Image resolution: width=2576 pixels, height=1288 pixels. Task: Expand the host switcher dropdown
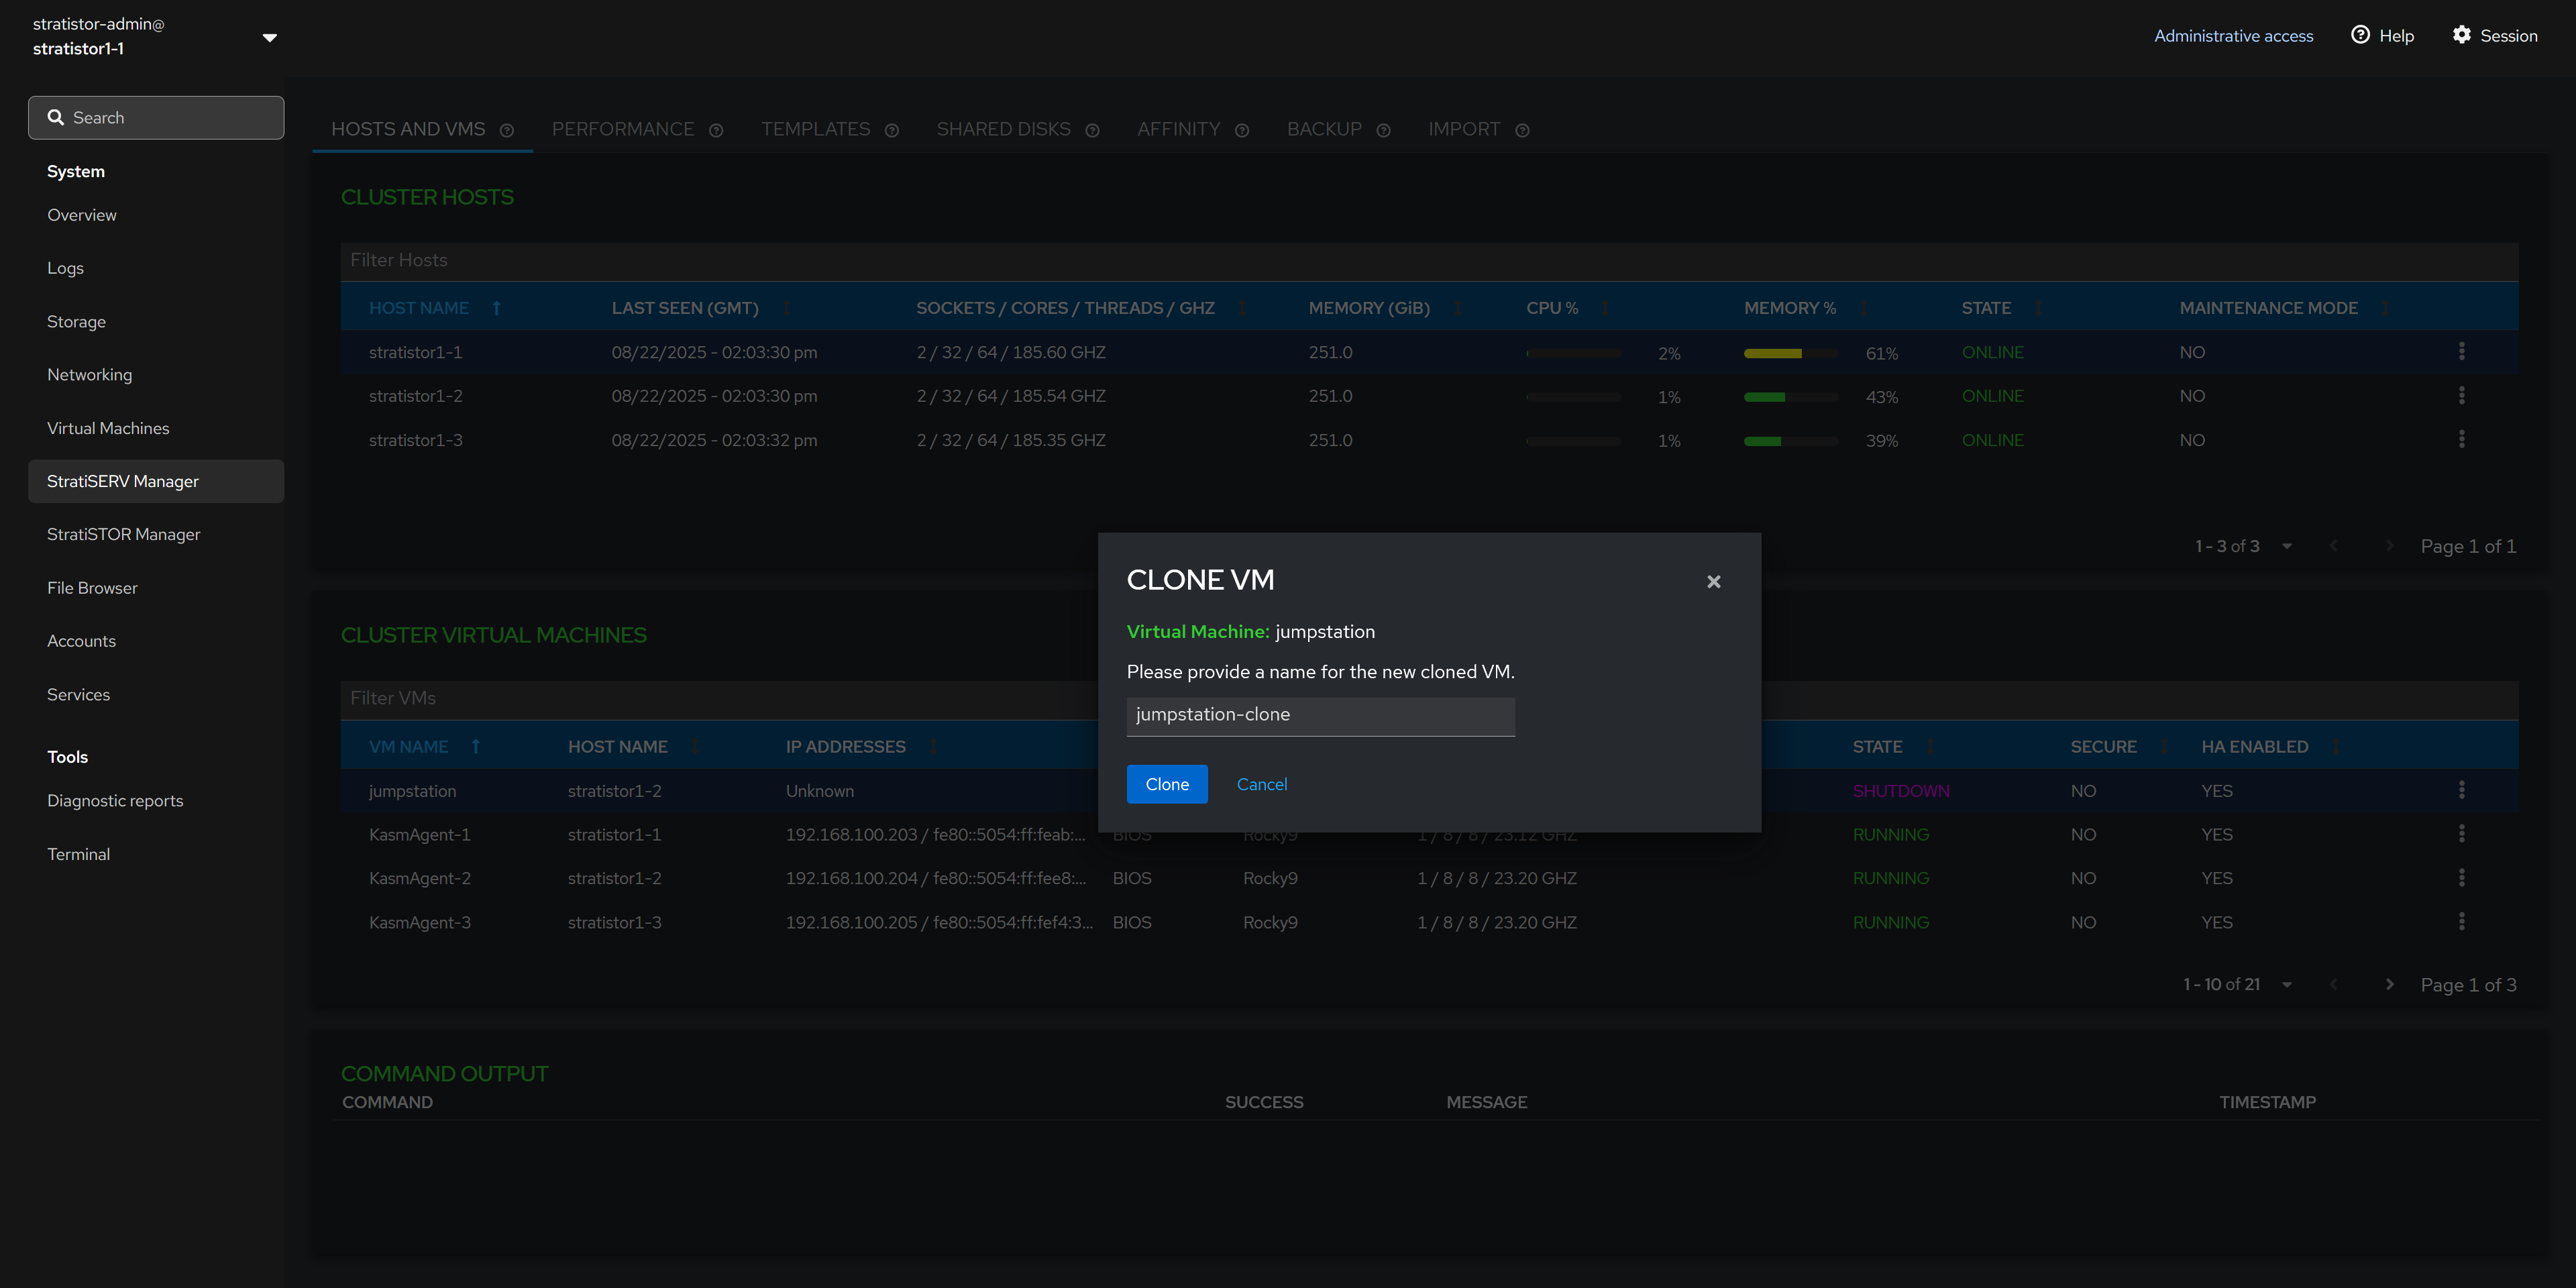click(x=269, y=38)
